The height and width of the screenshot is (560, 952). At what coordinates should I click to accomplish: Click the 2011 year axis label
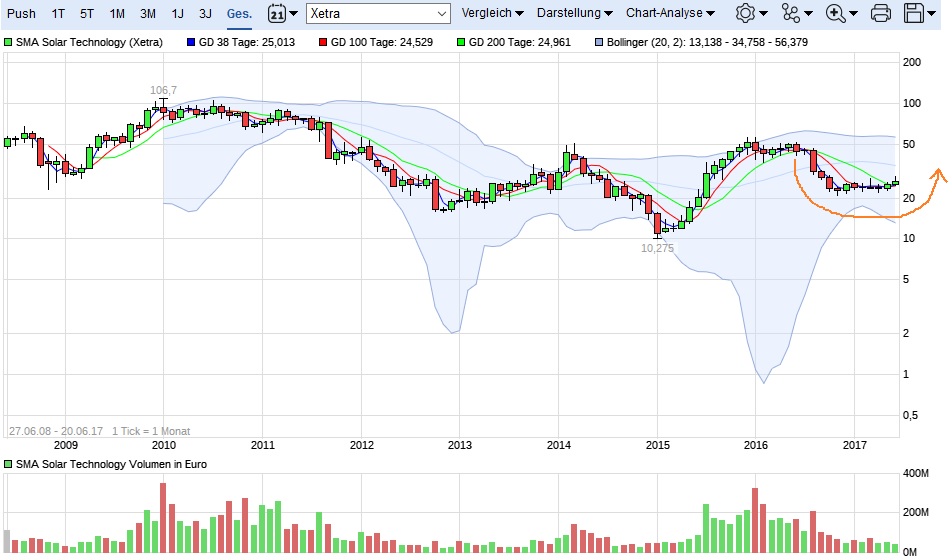click(263, 445)
